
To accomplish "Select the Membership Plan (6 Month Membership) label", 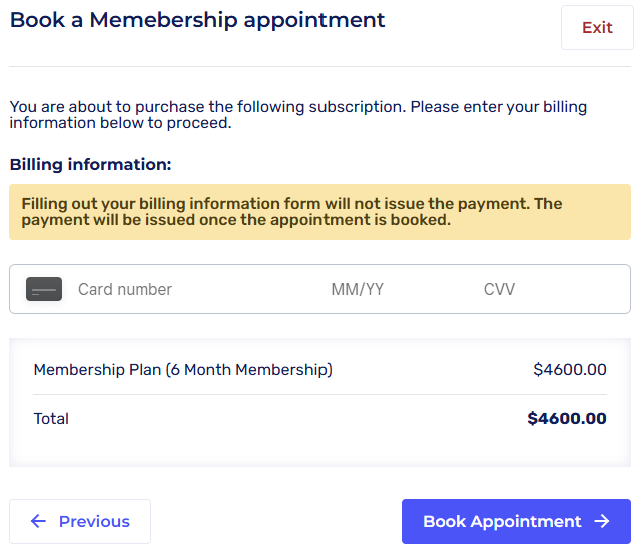I will coord(183,369).
